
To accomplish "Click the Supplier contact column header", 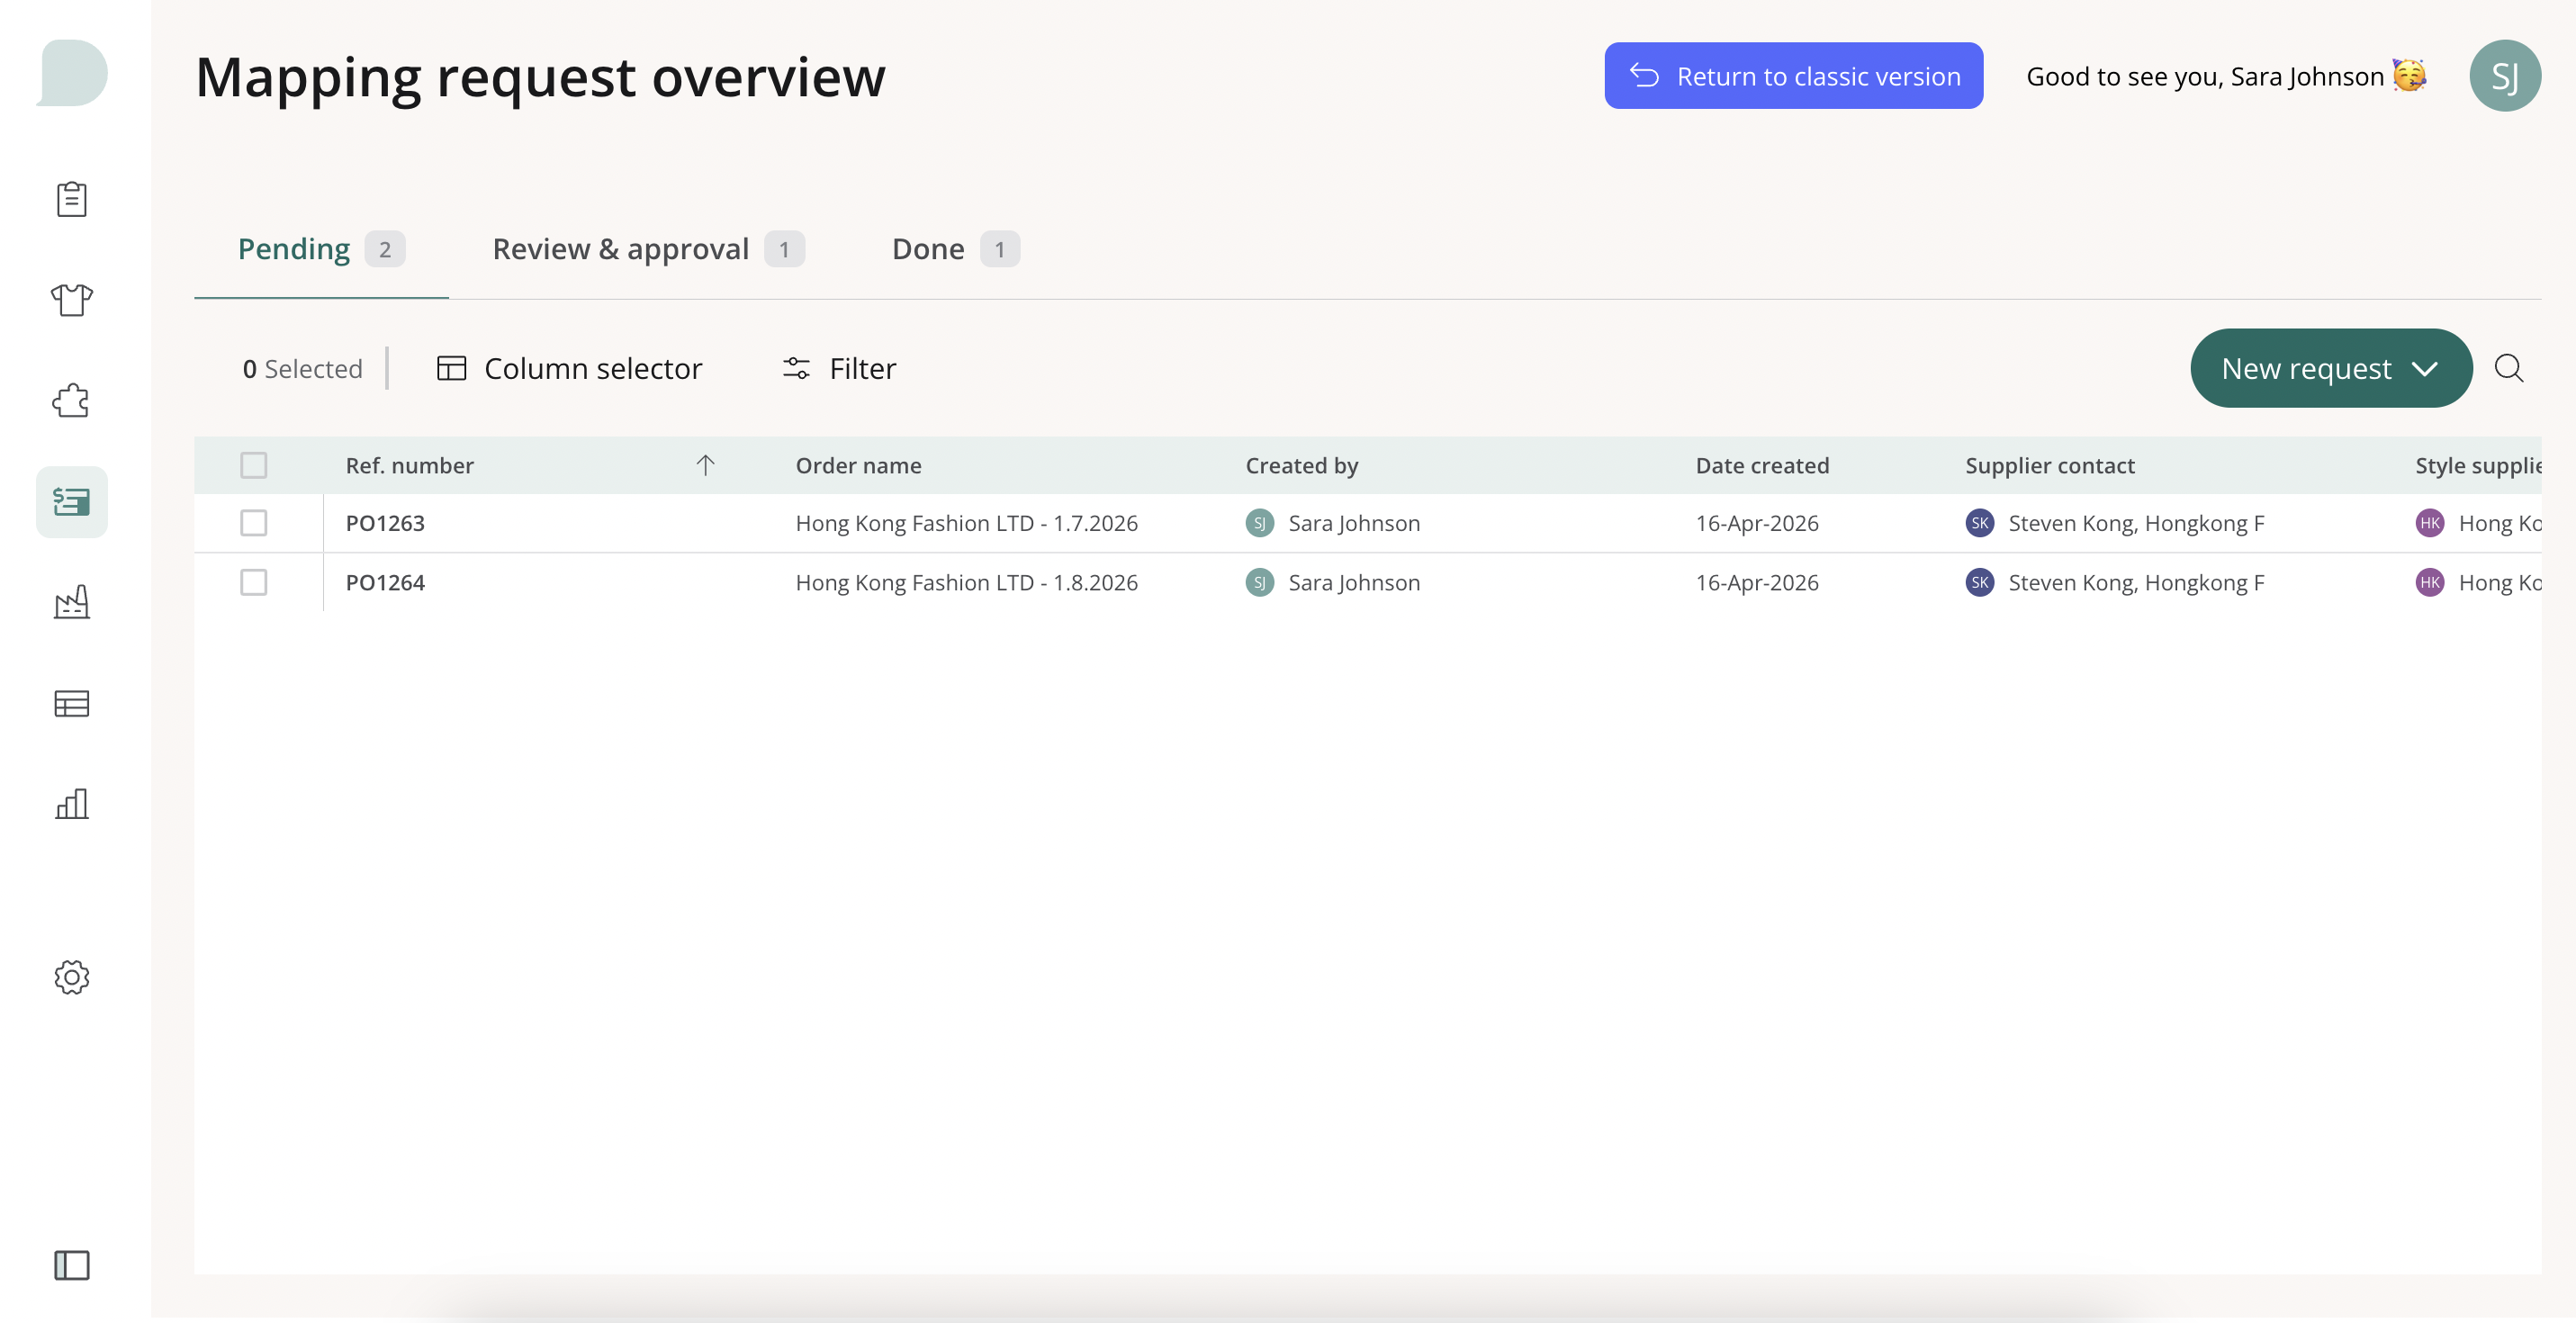I will [x=2050, y=466].
